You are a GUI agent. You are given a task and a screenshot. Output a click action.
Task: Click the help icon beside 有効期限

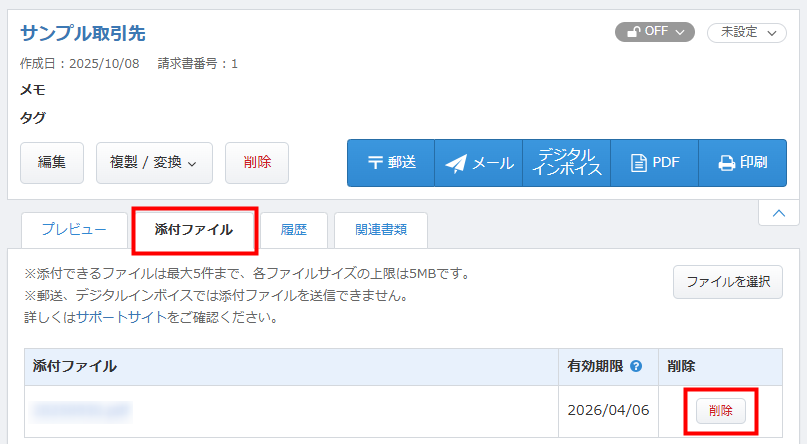tap(636, 367)
